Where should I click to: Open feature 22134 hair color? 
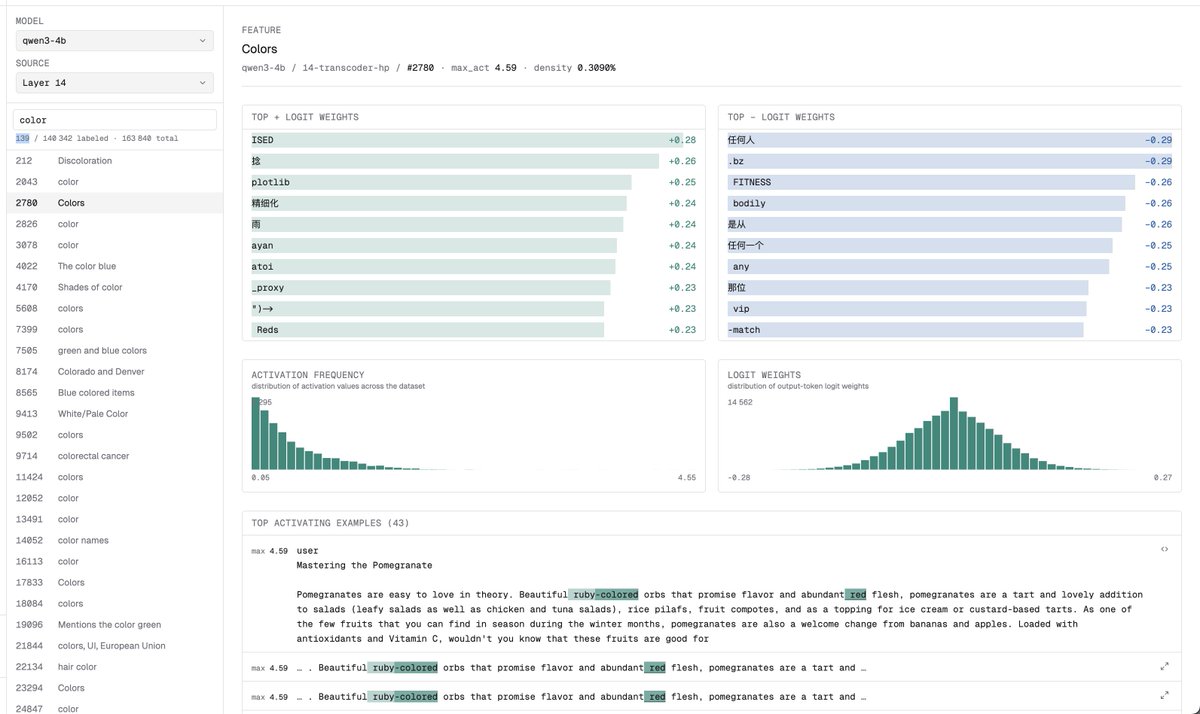pos(114,667)
